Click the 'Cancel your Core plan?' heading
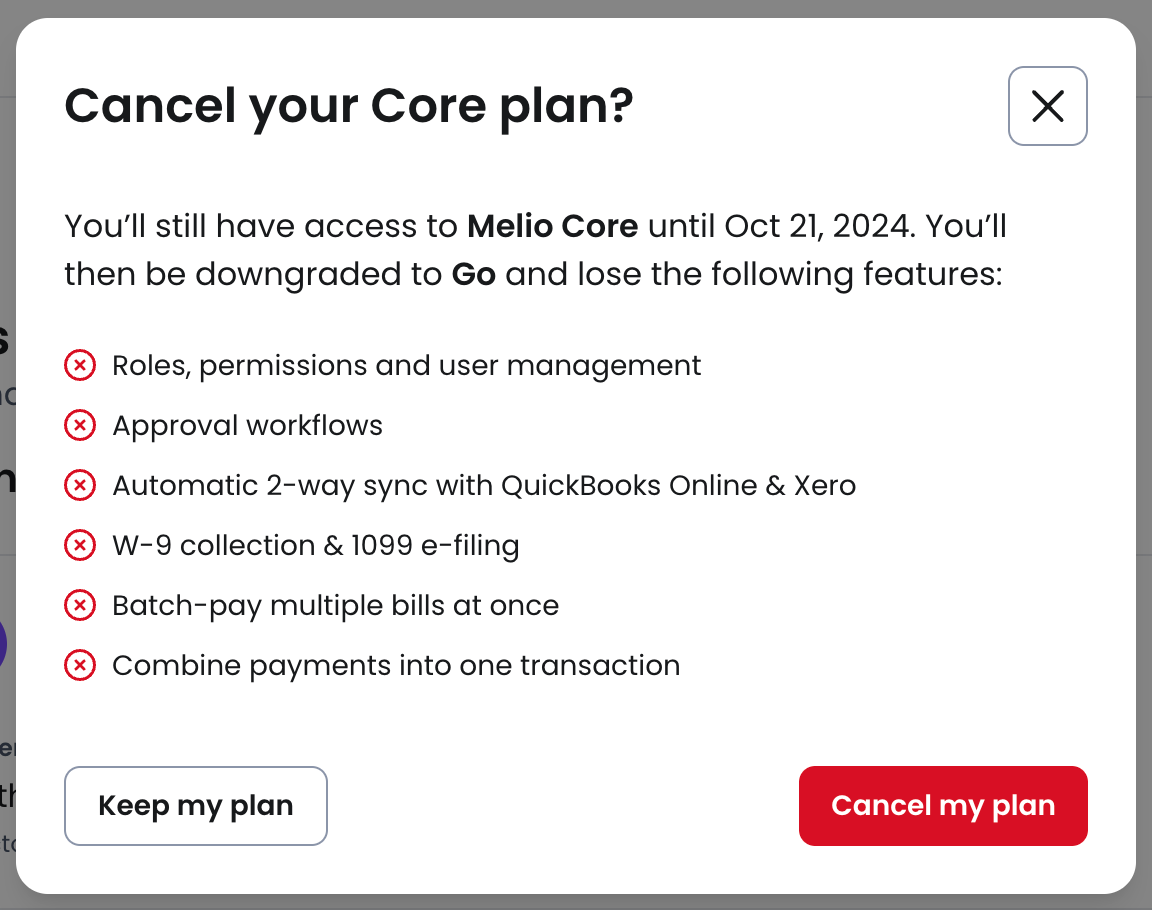This screenshot has width=1152, height=910. (349, 106)
